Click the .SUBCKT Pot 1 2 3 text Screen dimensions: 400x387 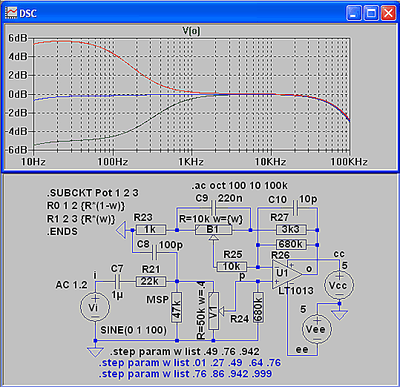click(92, 193)
